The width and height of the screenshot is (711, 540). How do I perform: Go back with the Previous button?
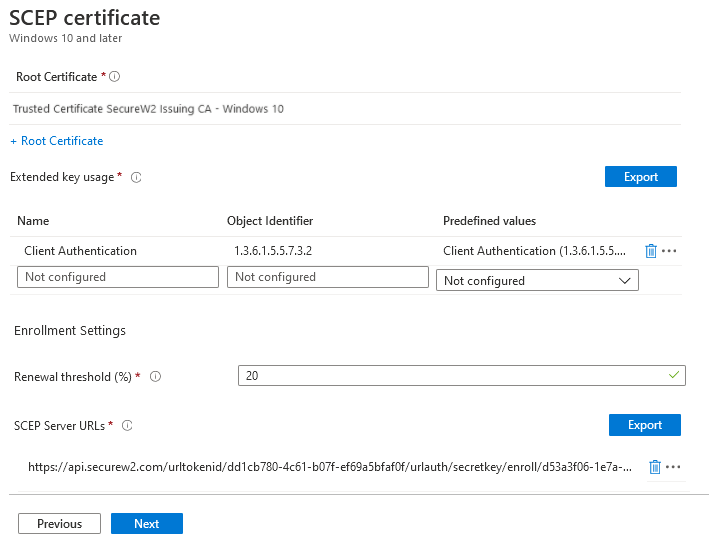coord(59,524)
